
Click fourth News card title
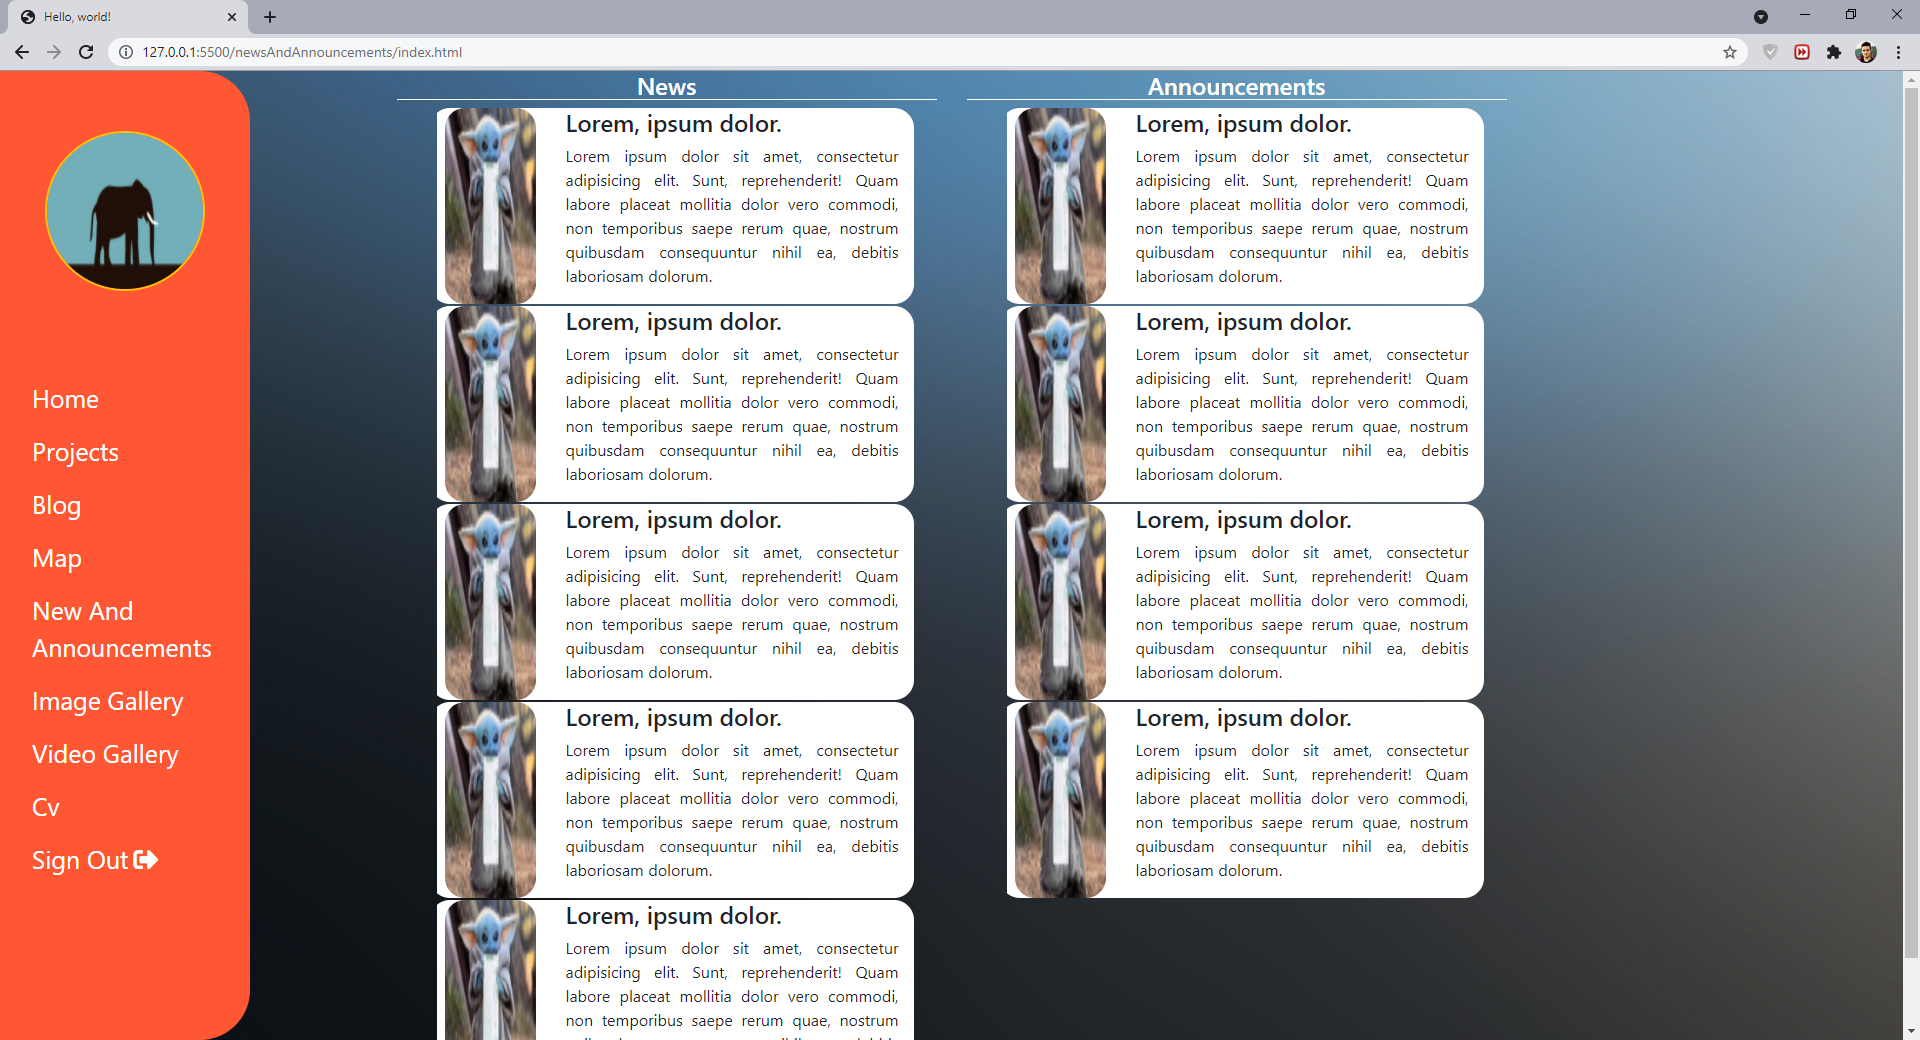[x=673, y=718]
